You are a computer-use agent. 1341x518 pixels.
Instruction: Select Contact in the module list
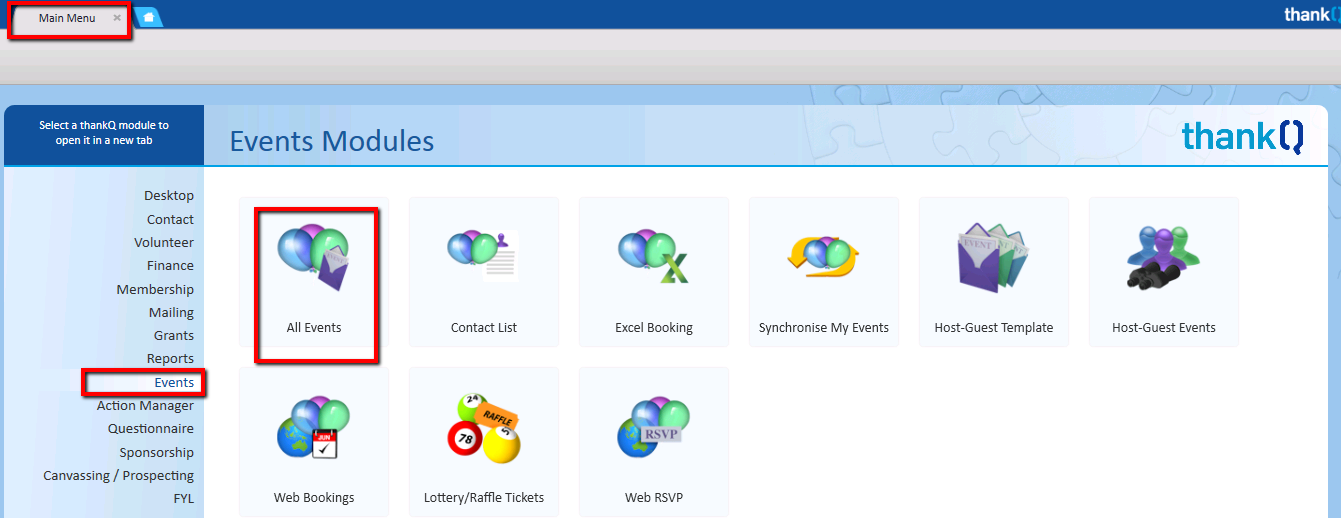[x=170, y=219]
